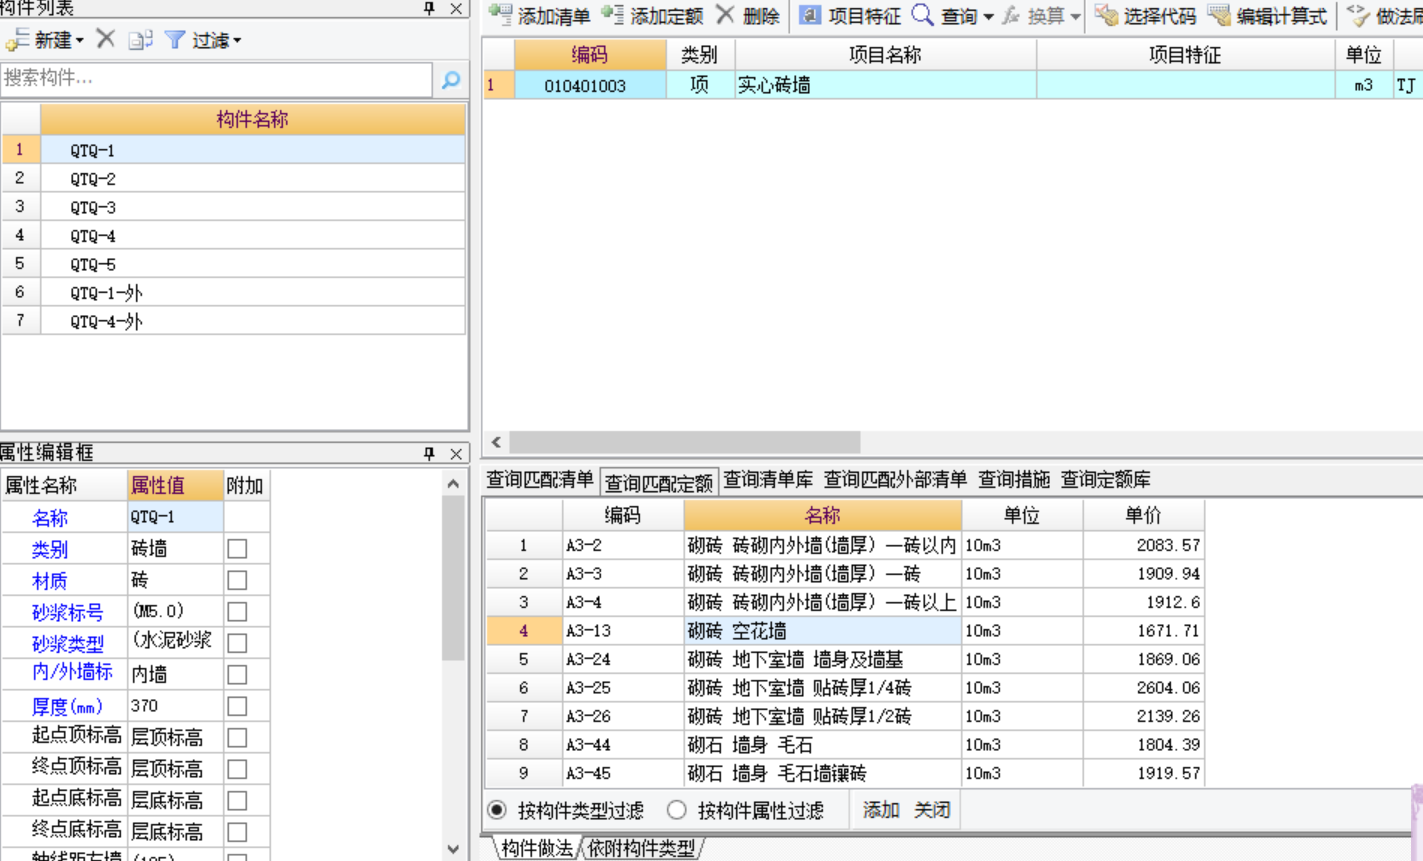
Task: Click the search magnifier icon in component search
Action: 451,79
